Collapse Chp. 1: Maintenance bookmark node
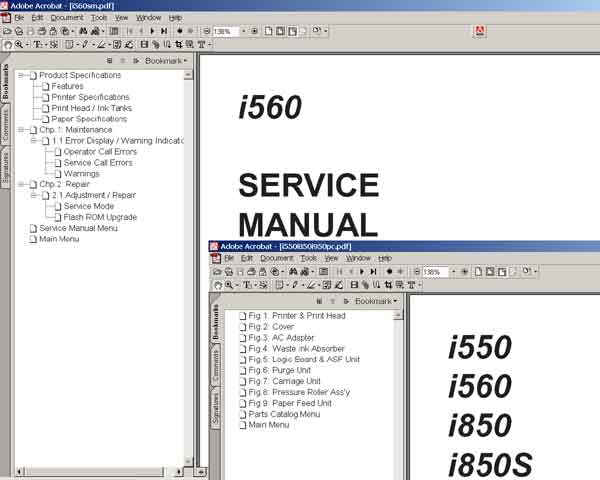 21,130
